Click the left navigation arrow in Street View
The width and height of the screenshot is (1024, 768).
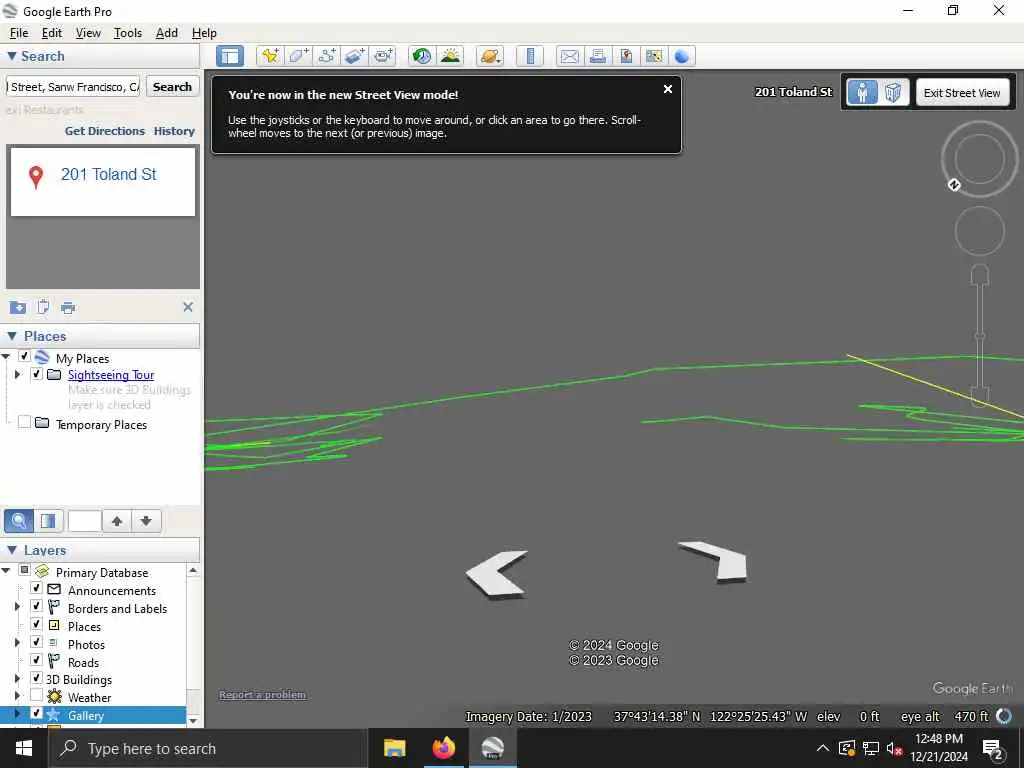coord(496,573)
